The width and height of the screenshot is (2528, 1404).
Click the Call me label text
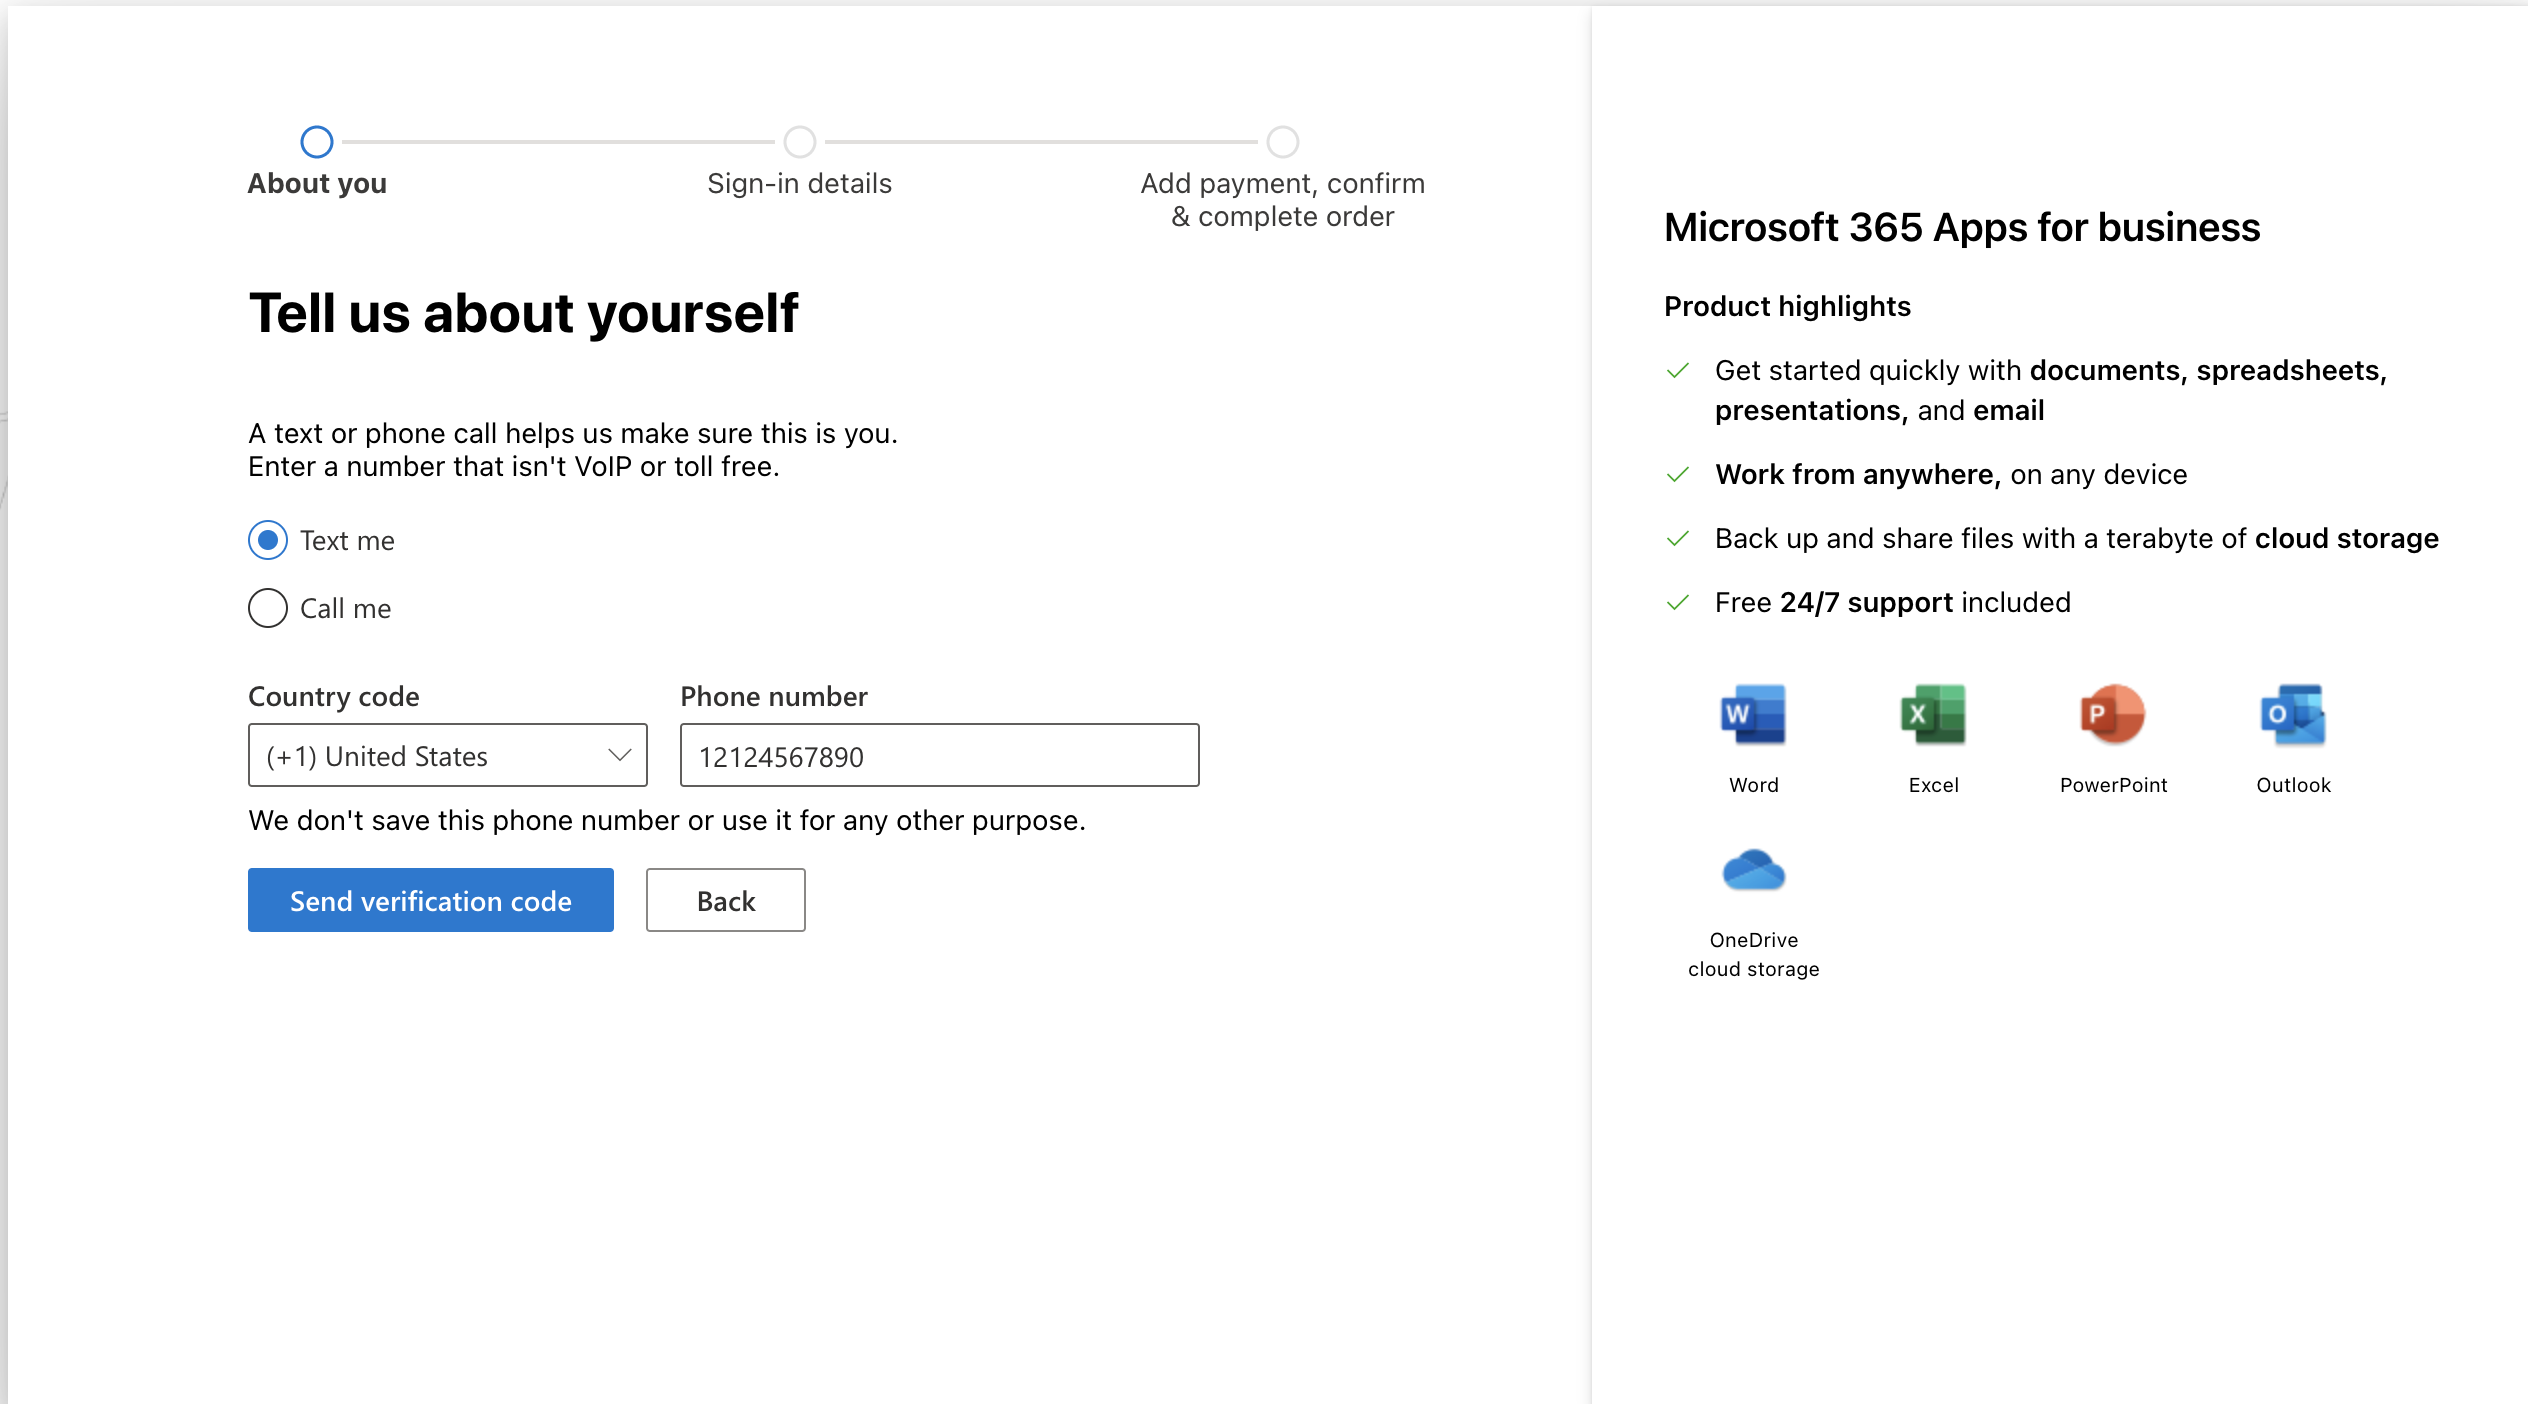345,608
